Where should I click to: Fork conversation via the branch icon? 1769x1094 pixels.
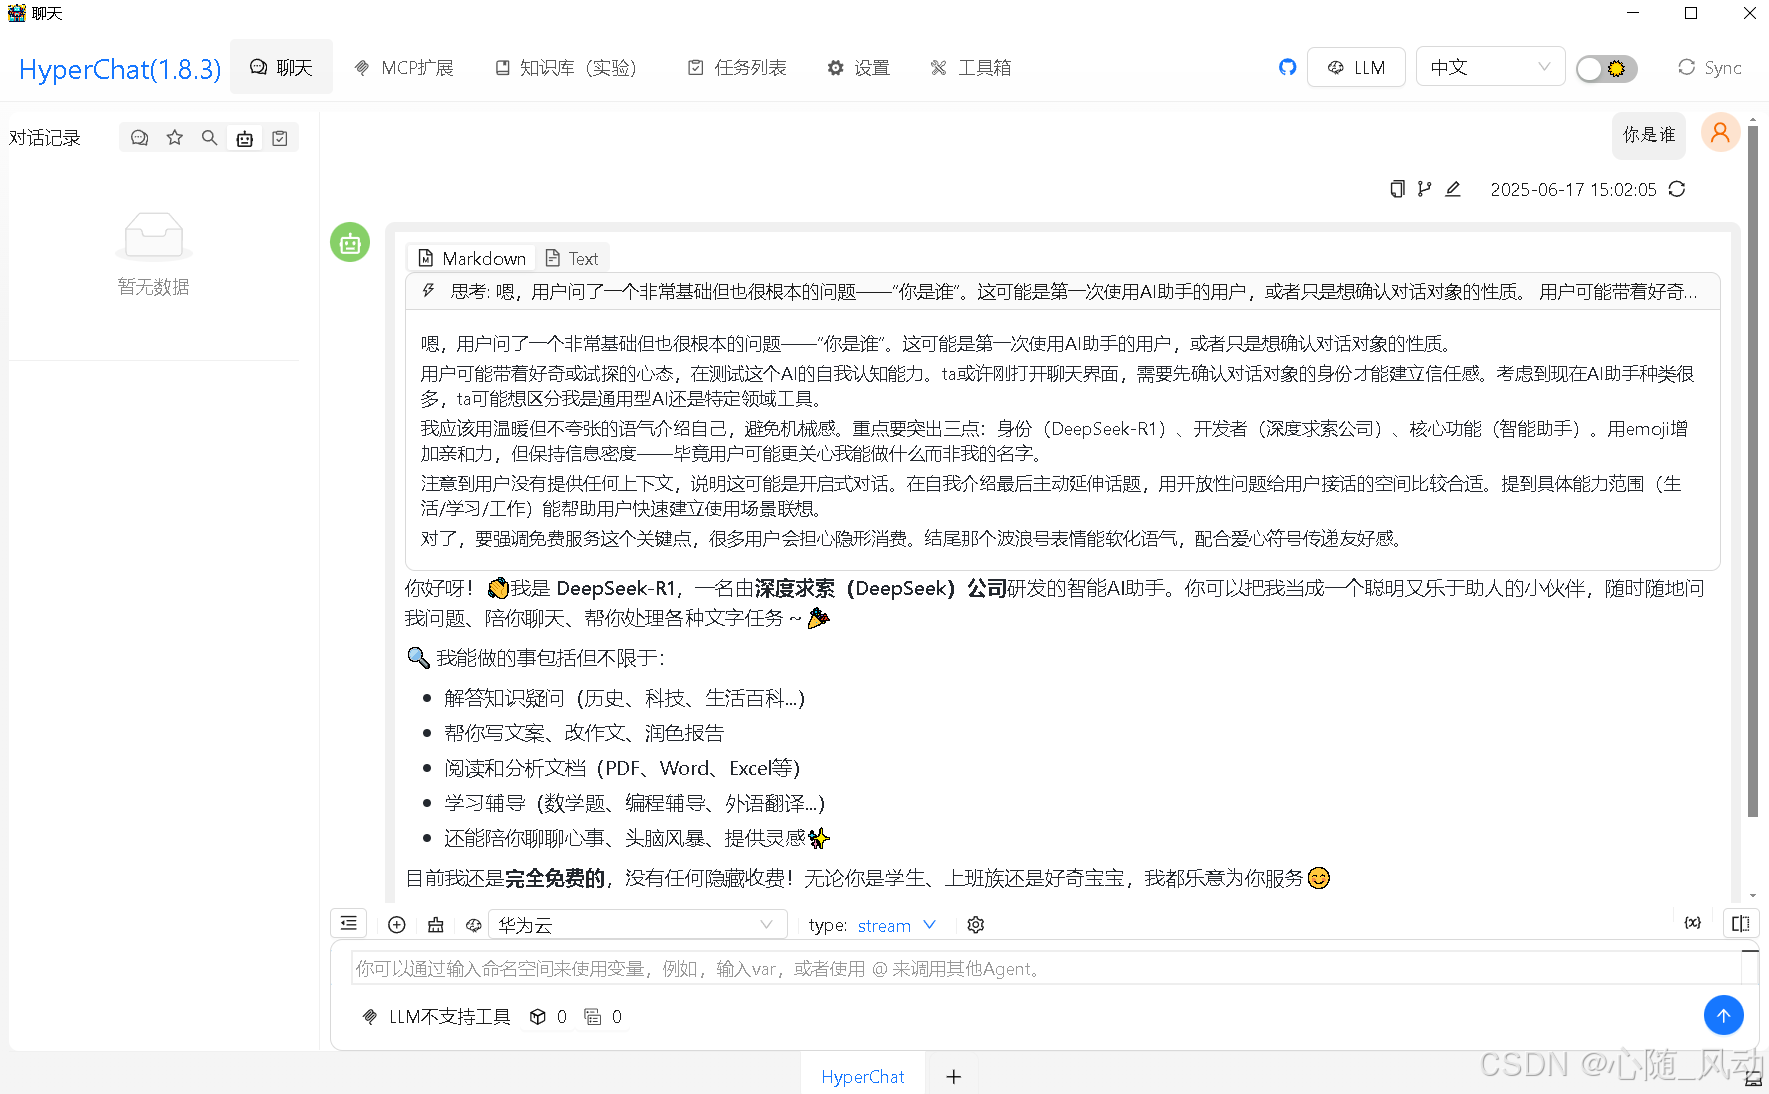coord(1424,189)
